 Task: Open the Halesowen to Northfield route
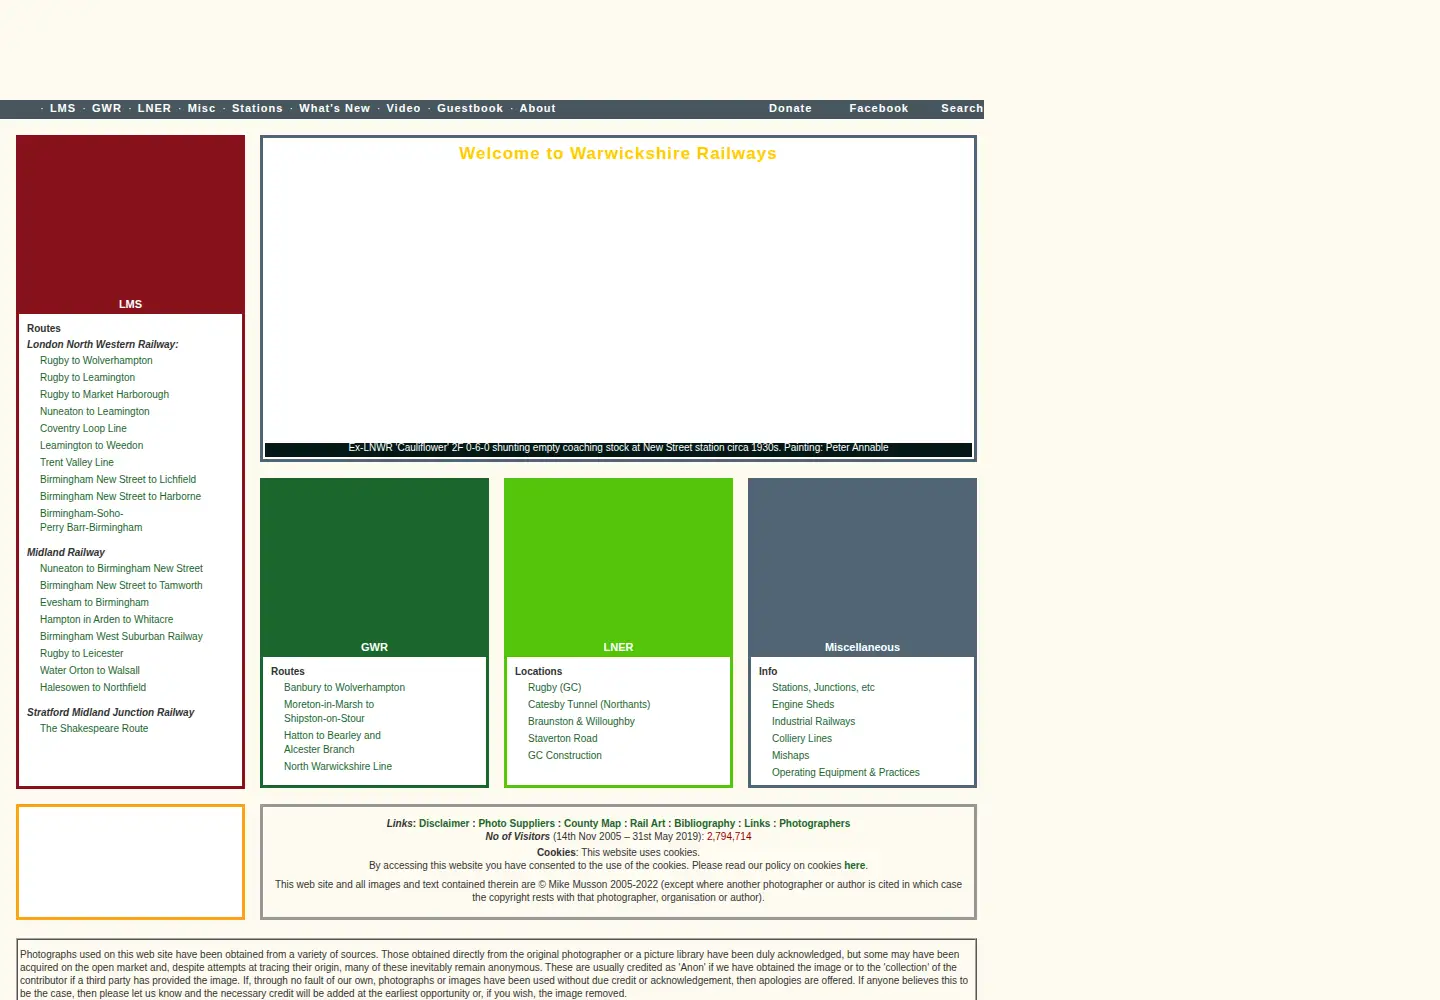pyautogui.click(x=93, y=688)
